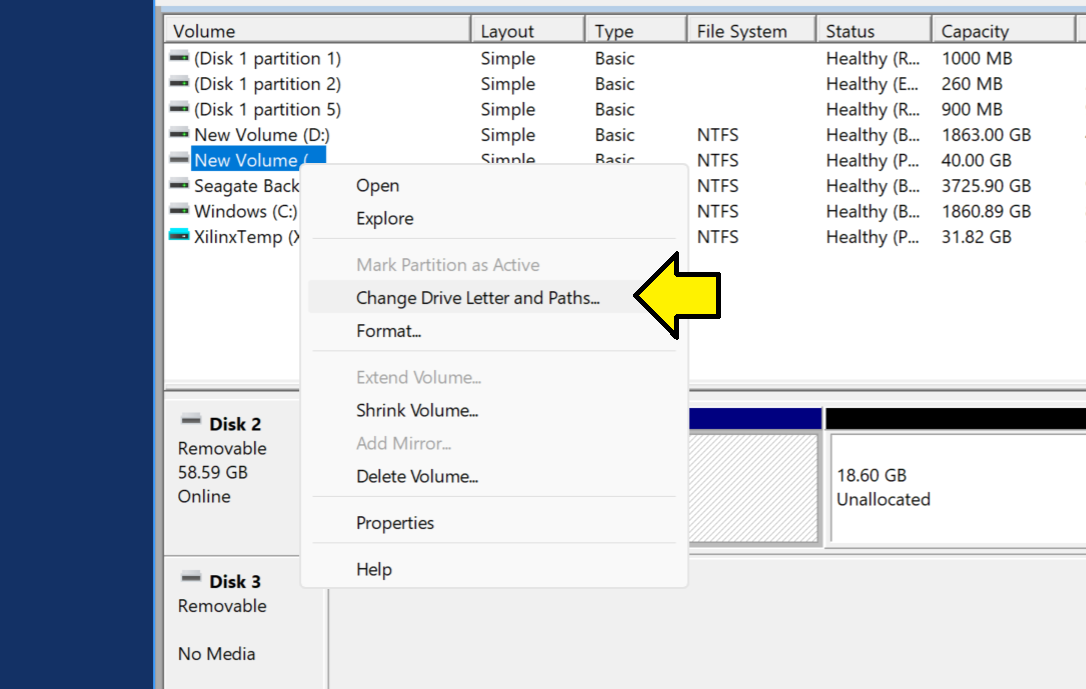The width and height of the screenshot is (1086, 689).
Task: Choose Shrink Volume in context menu
Action: pos(416,410)
